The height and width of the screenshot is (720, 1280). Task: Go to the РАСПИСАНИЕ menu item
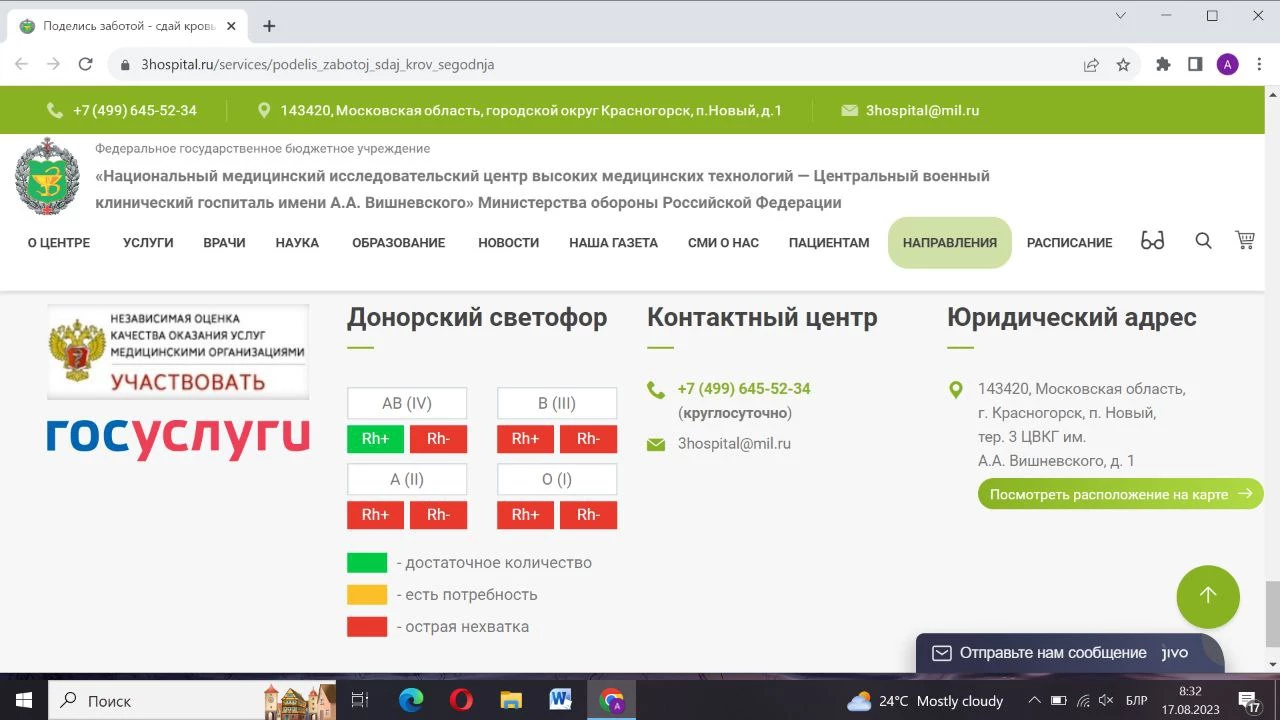coord(1069,243)
